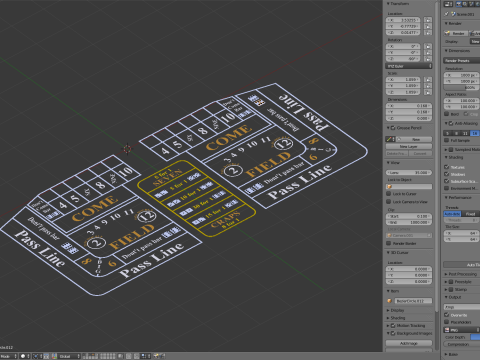This screenshot has width=480, height=360.
Task: Enable Lock Camera to View
Action: click(x=388, y=202)
